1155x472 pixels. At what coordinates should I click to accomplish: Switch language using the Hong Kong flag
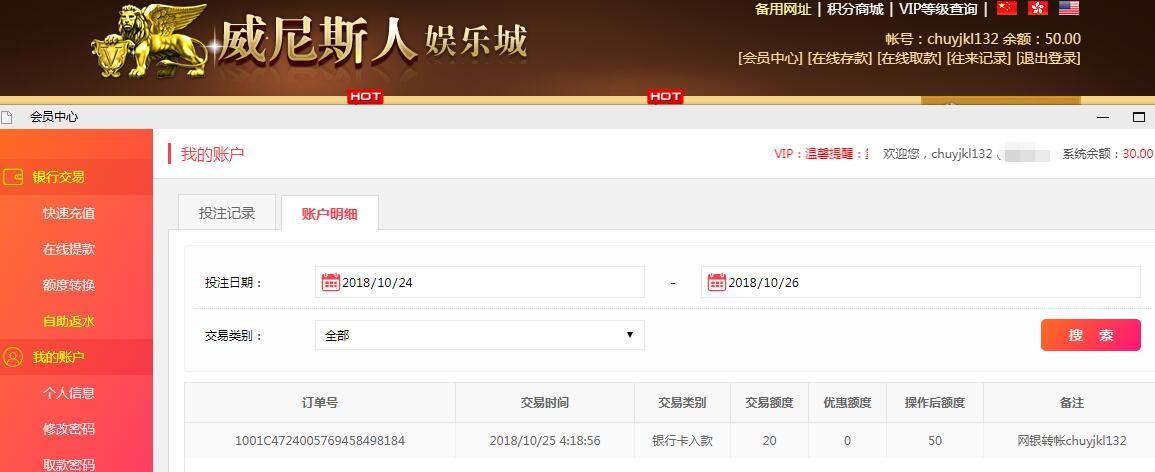pyautogui.click(x=1038, y=9)
